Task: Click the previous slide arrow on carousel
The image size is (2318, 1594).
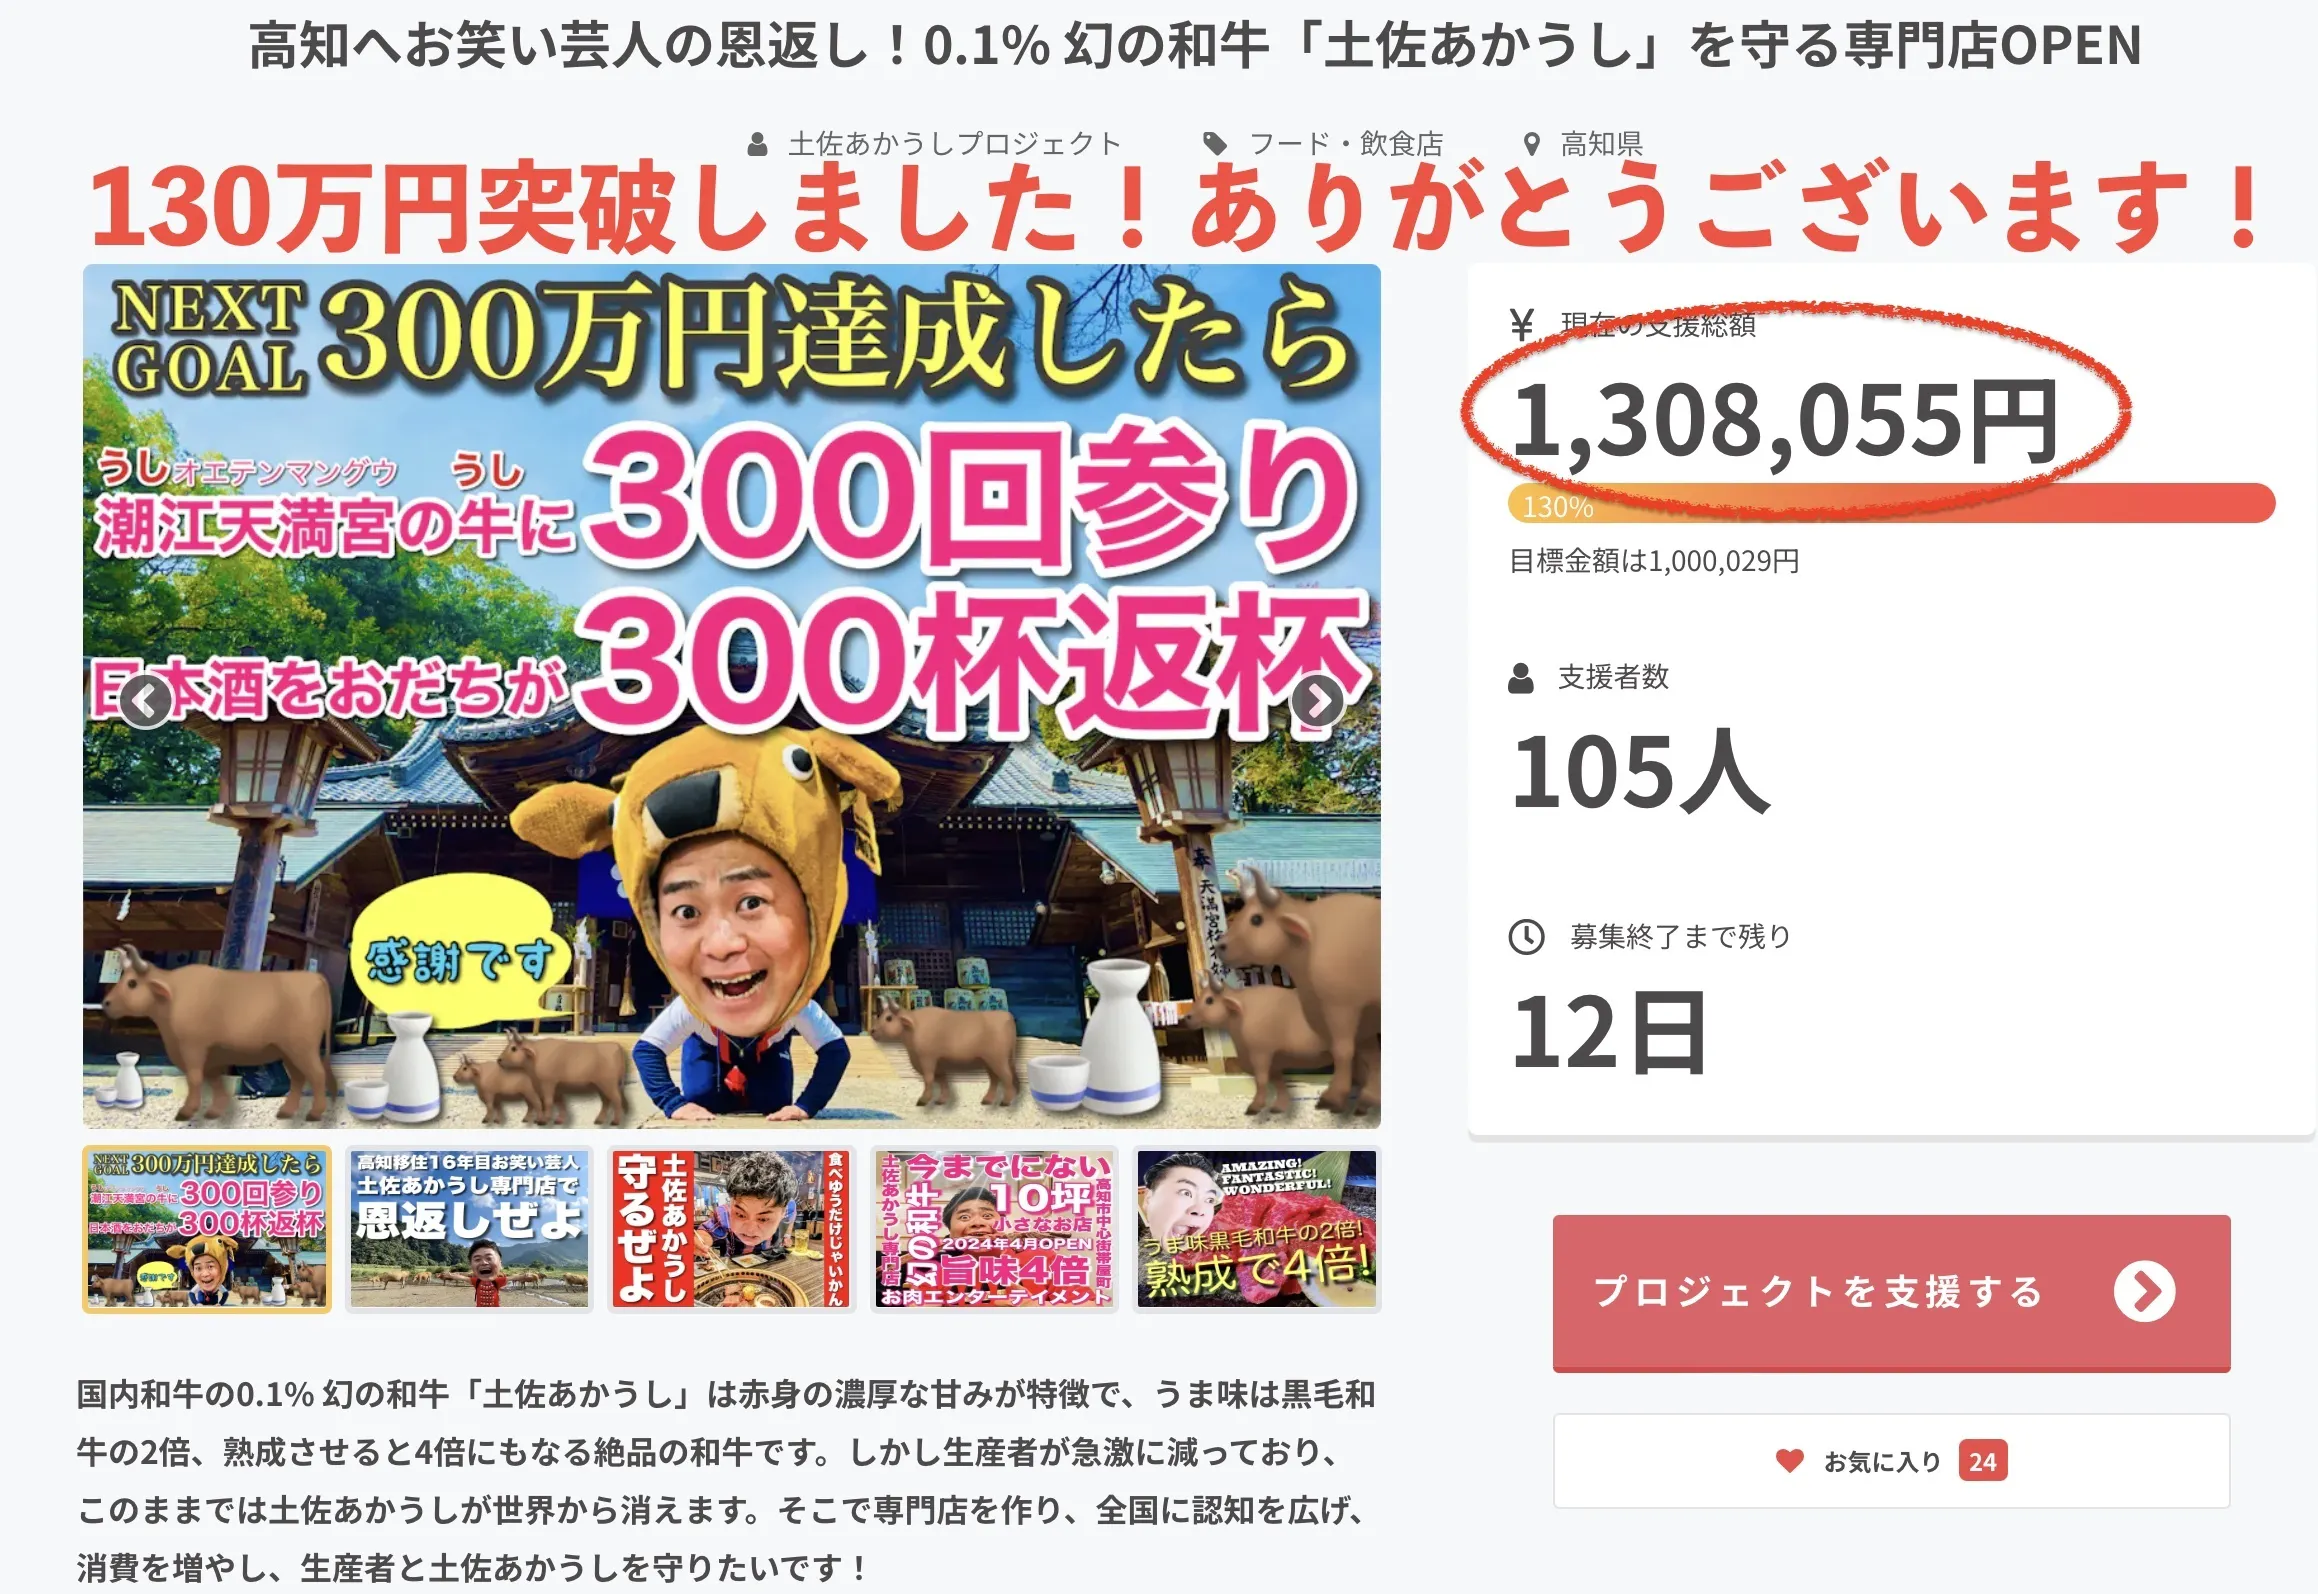Action: pyautogui.click(x=146, y=702)
